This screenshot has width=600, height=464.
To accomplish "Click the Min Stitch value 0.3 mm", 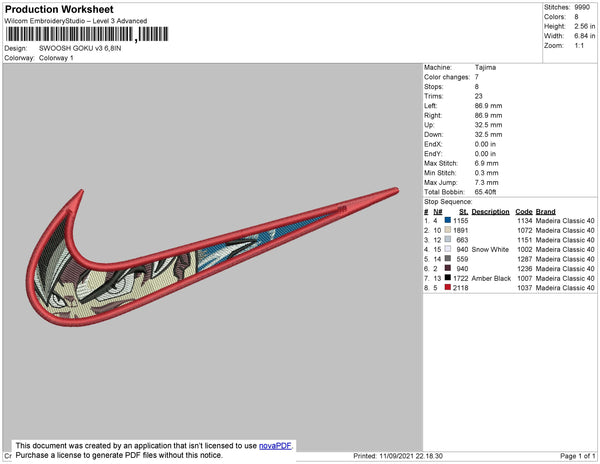I will point(486,173).
